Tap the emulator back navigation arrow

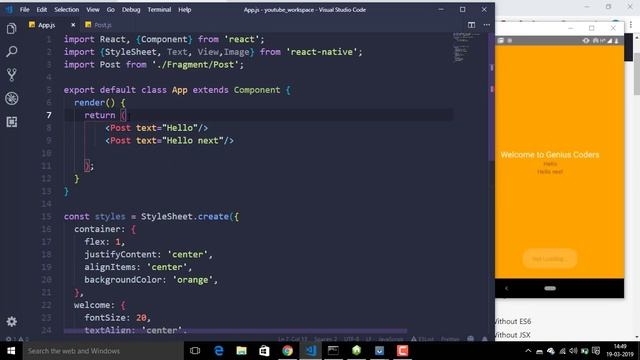point(507,288)
